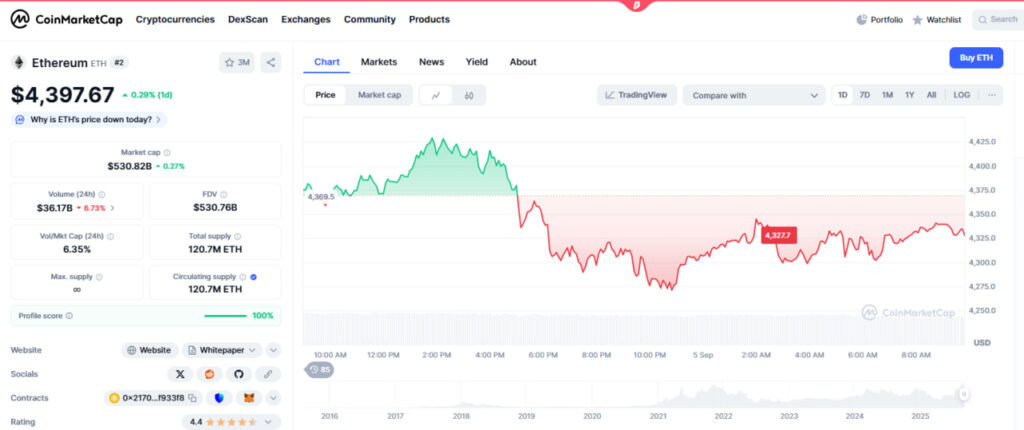Open the X (Twitter) social link
Screen dimensions: 1024x430
[180, 374]
